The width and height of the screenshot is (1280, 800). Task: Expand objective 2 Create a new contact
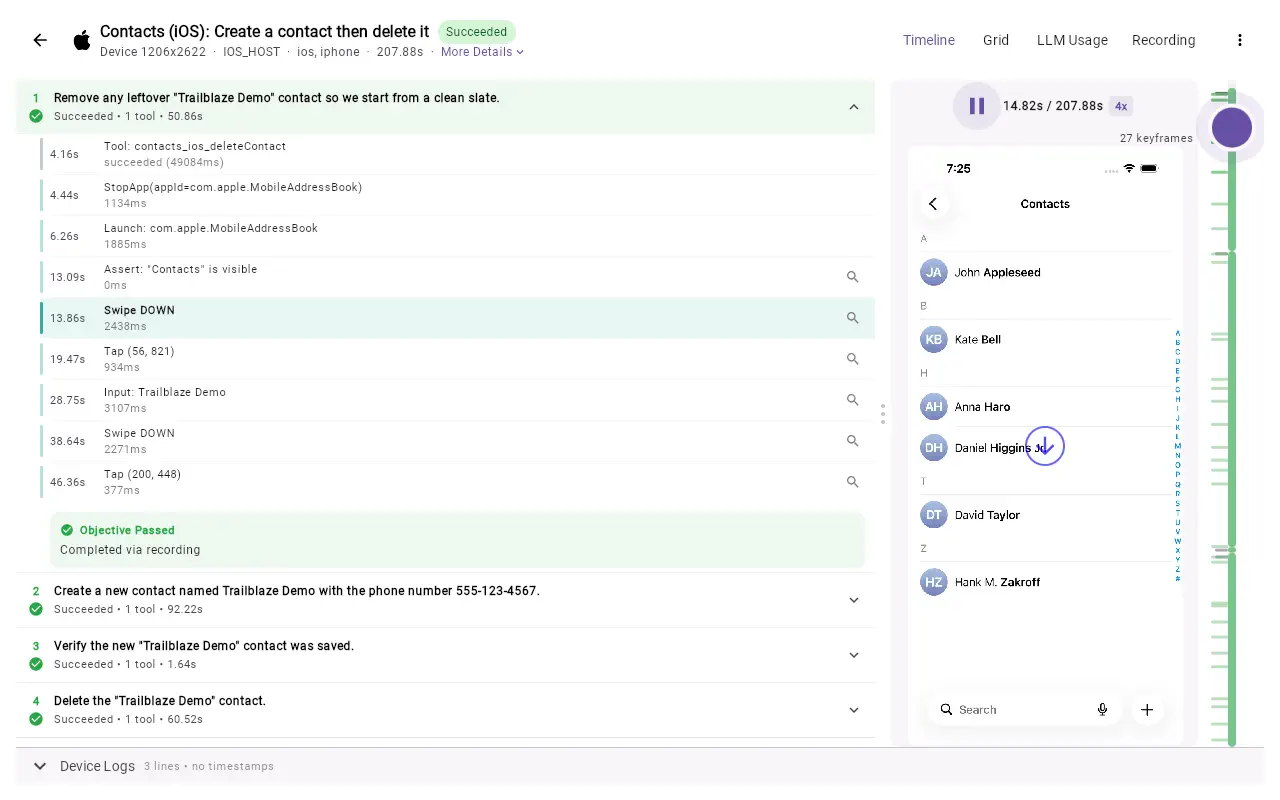(854, 600)
